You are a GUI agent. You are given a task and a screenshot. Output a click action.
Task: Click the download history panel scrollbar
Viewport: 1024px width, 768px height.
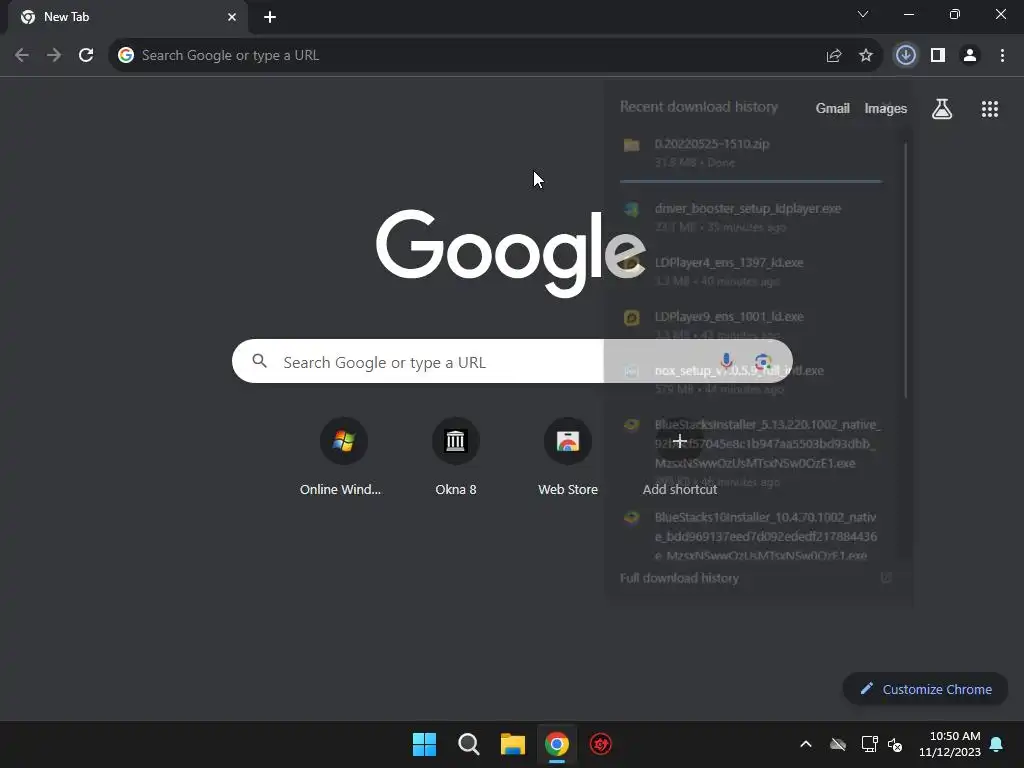[x=905, y=270]
